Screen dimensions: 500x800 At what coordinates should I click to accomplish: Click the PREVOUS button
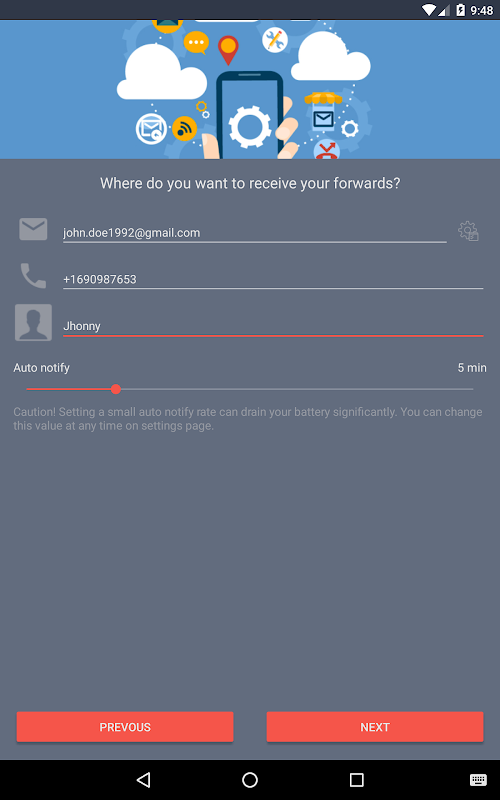click(125, 727)
